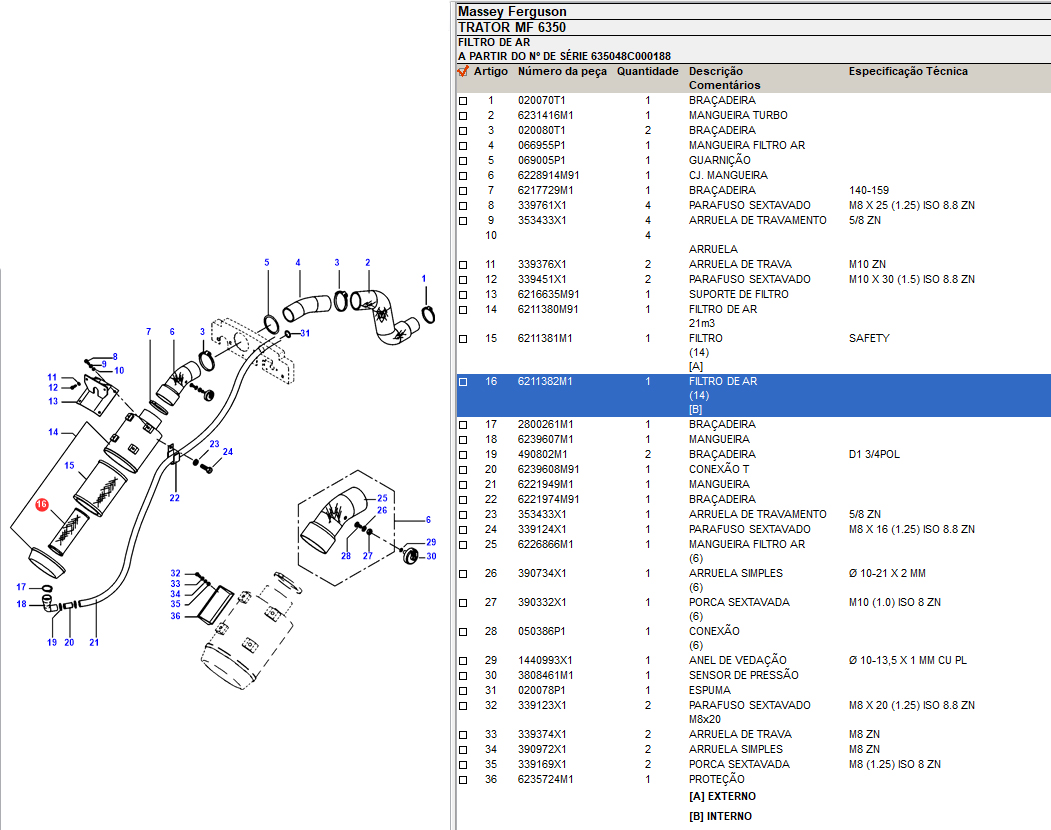Screen dimensions: 1051x830
Task: Click callout 36 beside the protection cover
Action: click(x=175, y=616)
